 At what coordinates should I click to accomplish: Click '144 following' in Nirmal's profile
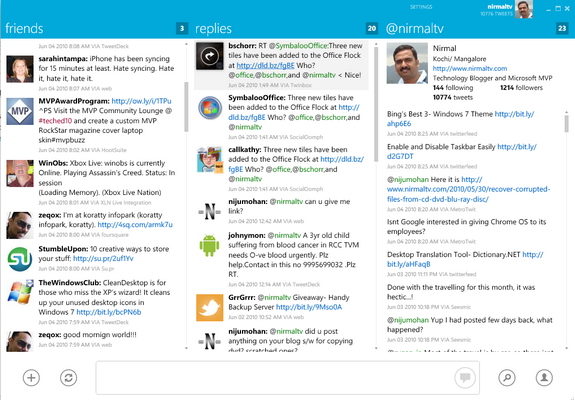click(453, 88)
